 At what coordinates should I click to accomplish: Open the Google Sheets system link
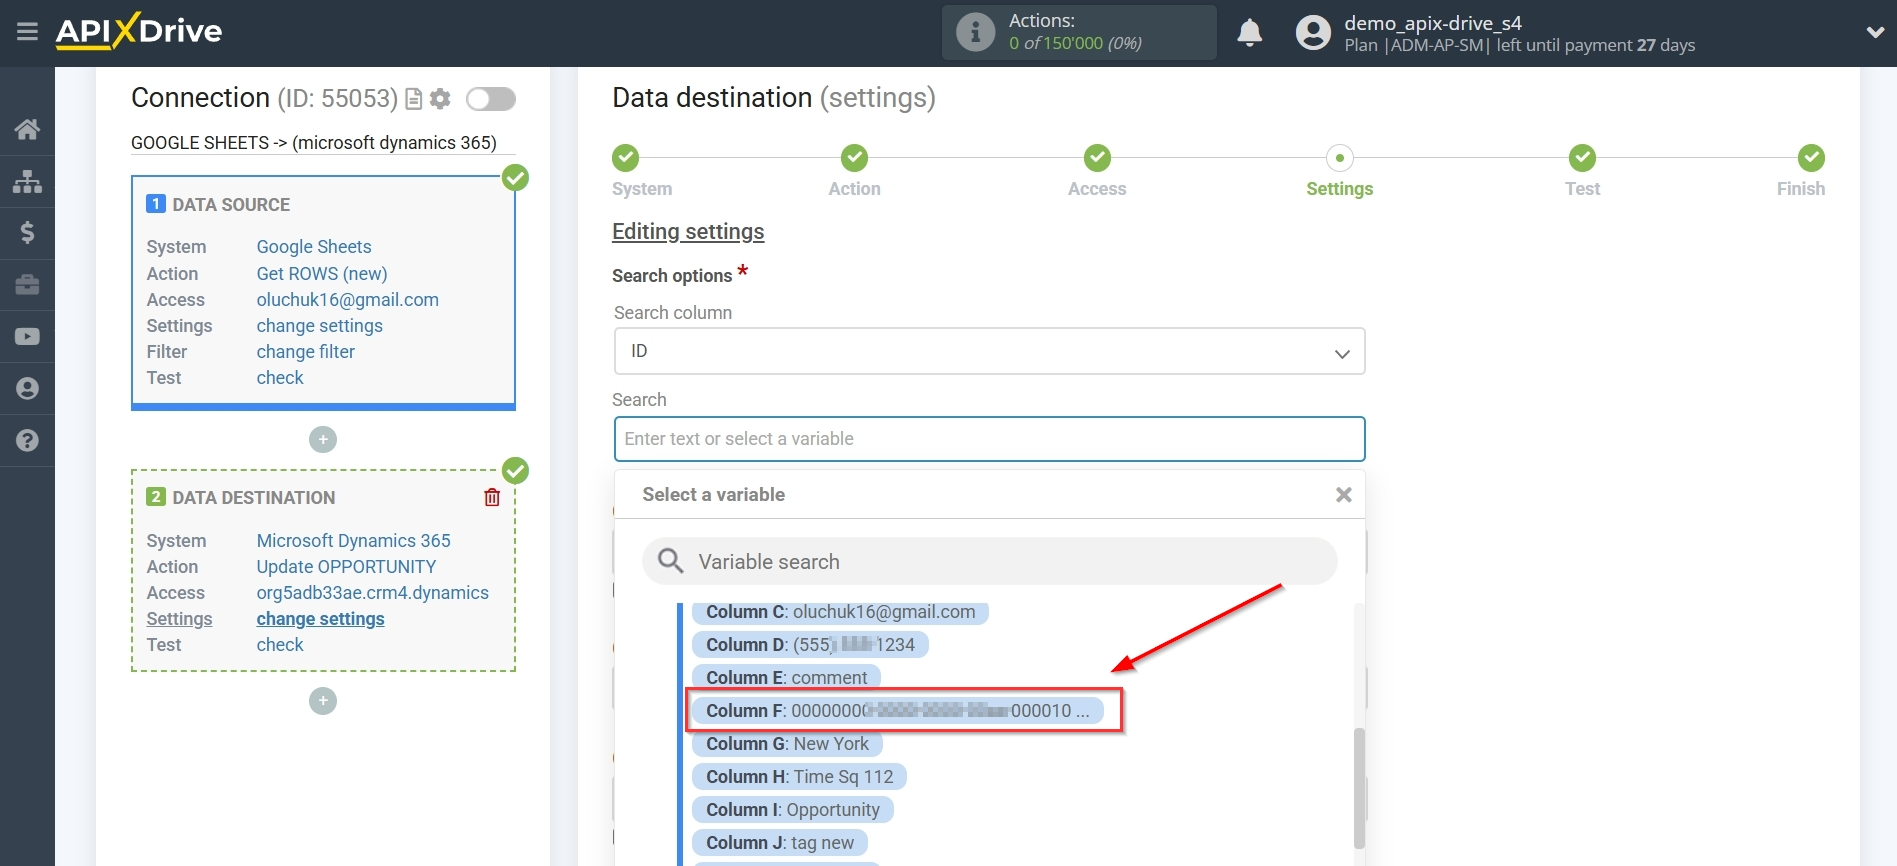(314, 247)
